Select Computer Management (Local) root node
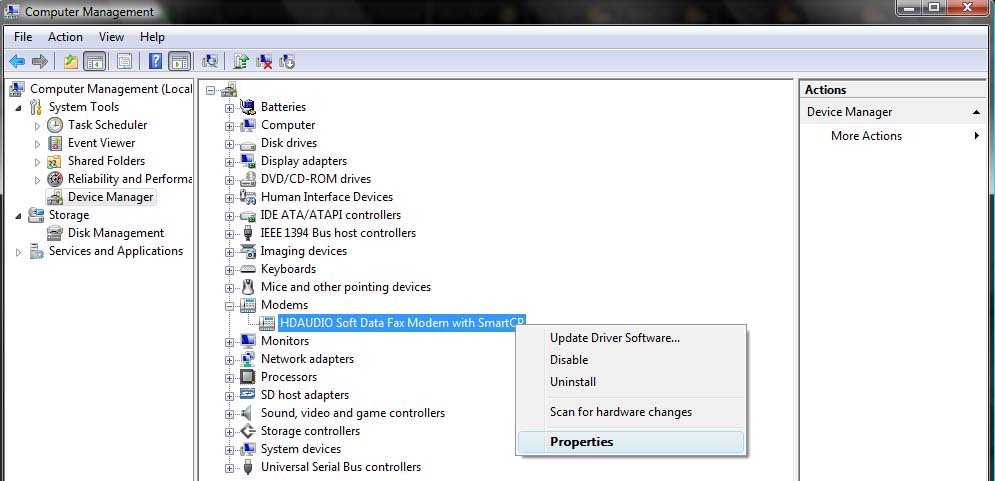The image size is (995, 481). (111, 89)
